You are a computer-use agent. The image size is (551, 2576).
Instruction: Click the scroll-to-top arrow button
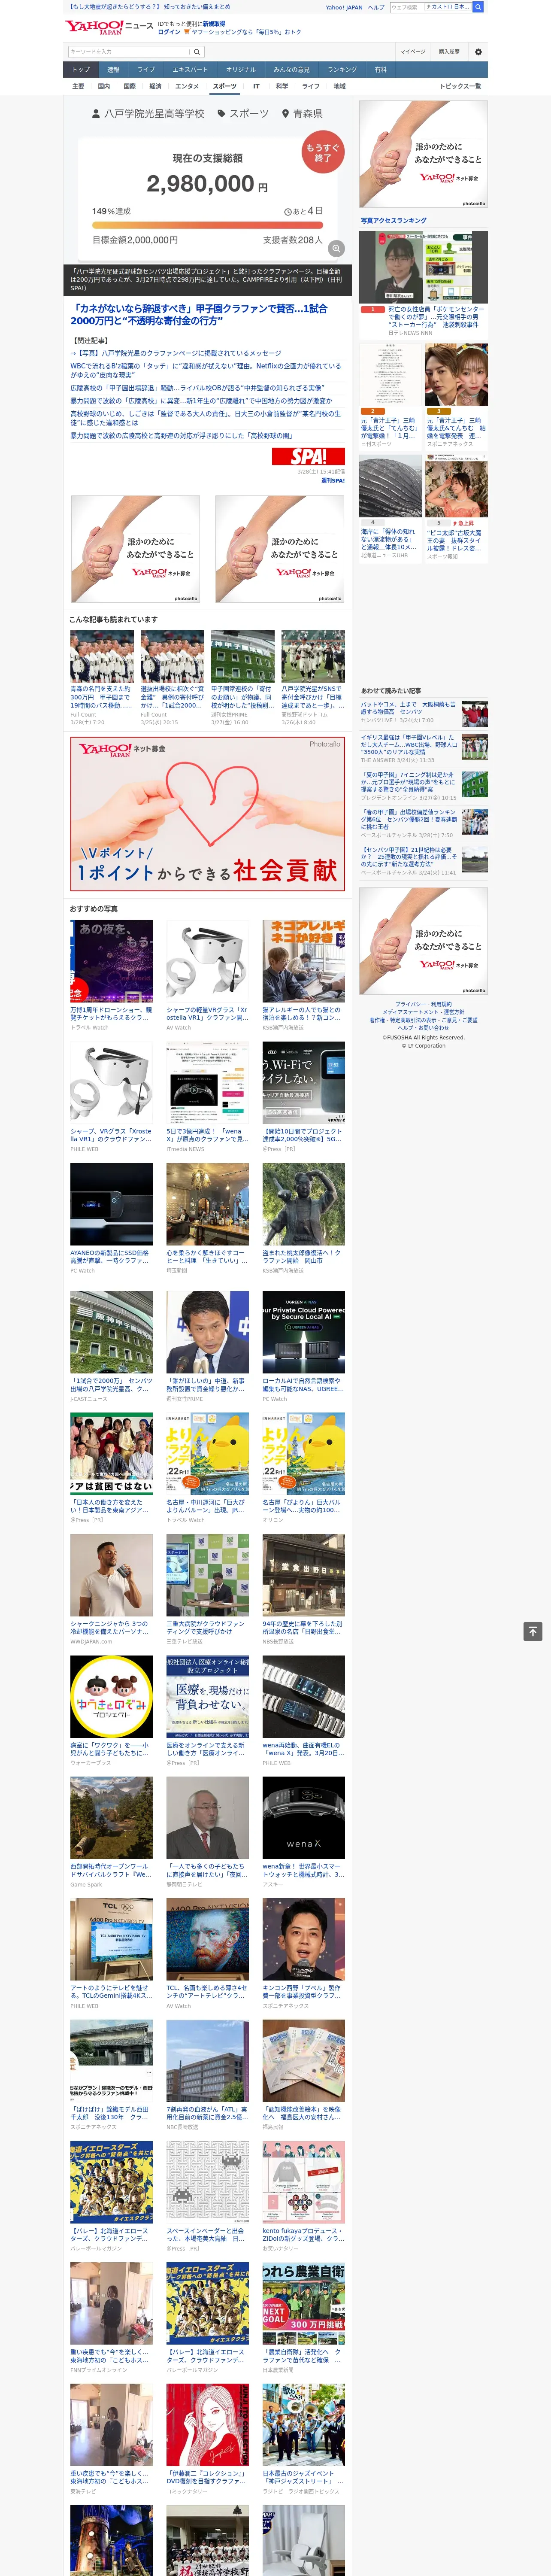[533, 1631]
